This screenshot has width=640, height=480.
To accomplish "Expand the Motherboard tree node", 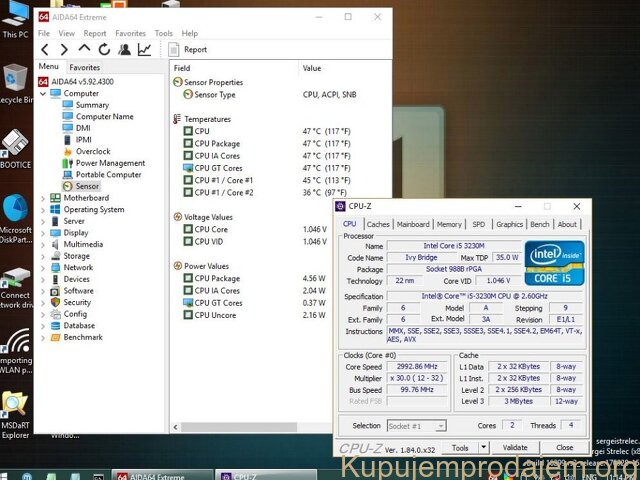I will 43,198.
